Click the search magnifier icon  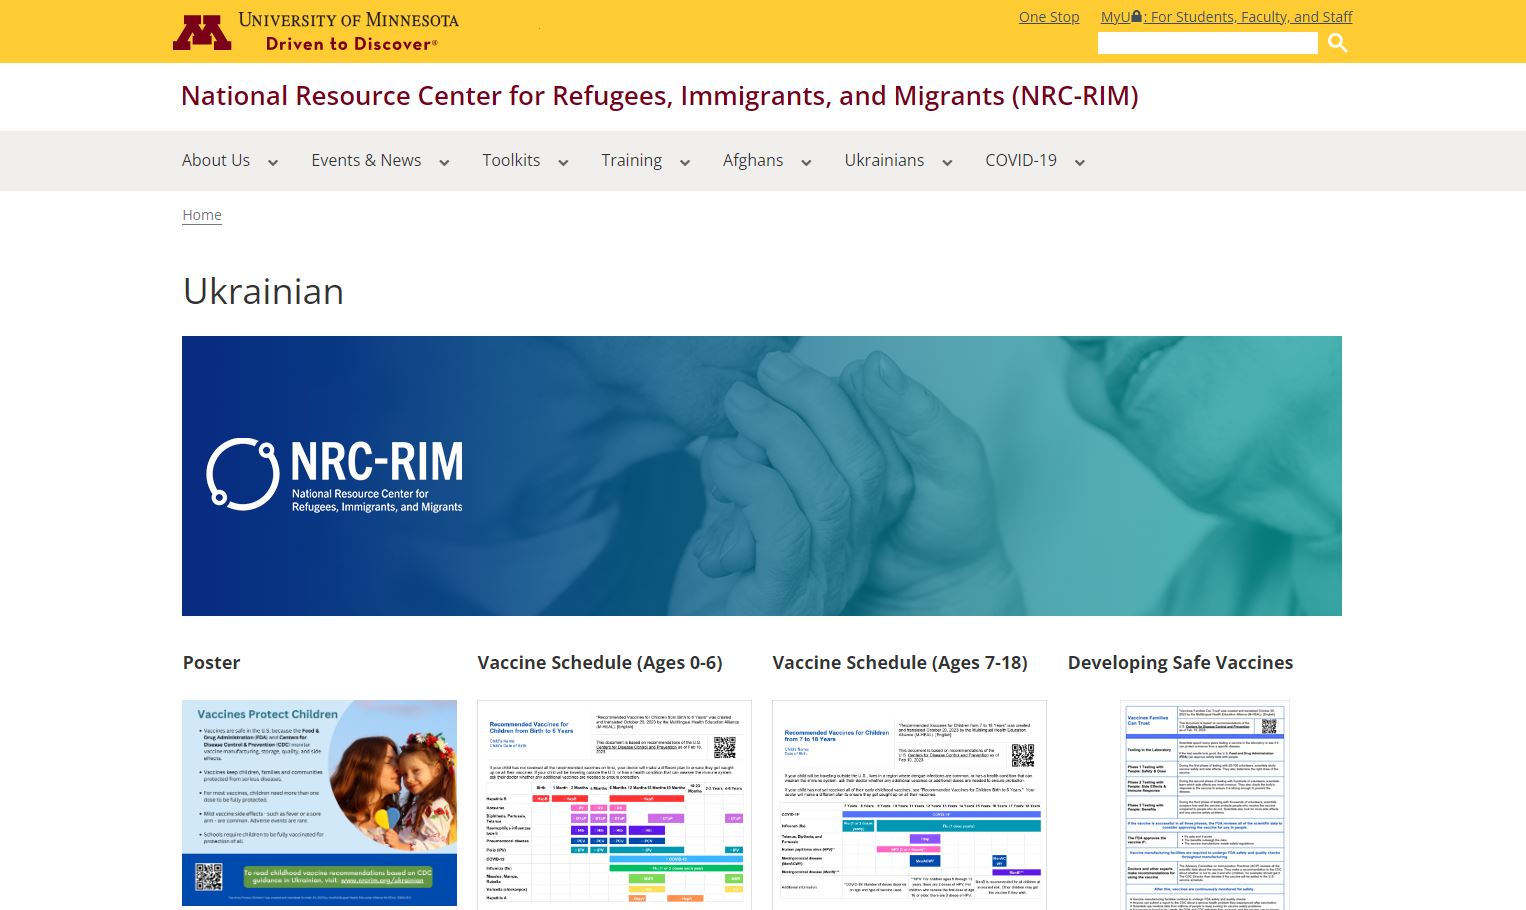tap(1337, 43)
